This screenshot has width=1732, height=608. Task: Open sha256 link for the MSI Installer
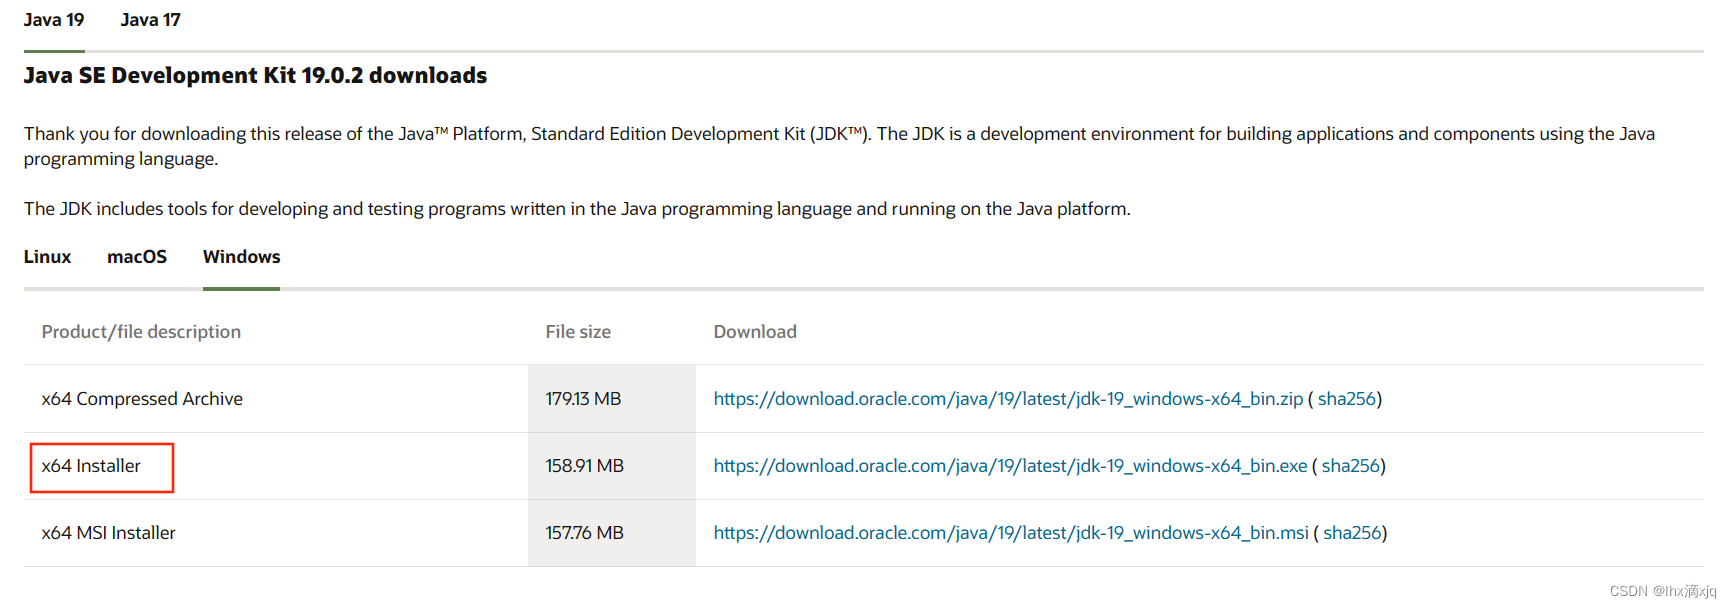tap(1352, 533)
